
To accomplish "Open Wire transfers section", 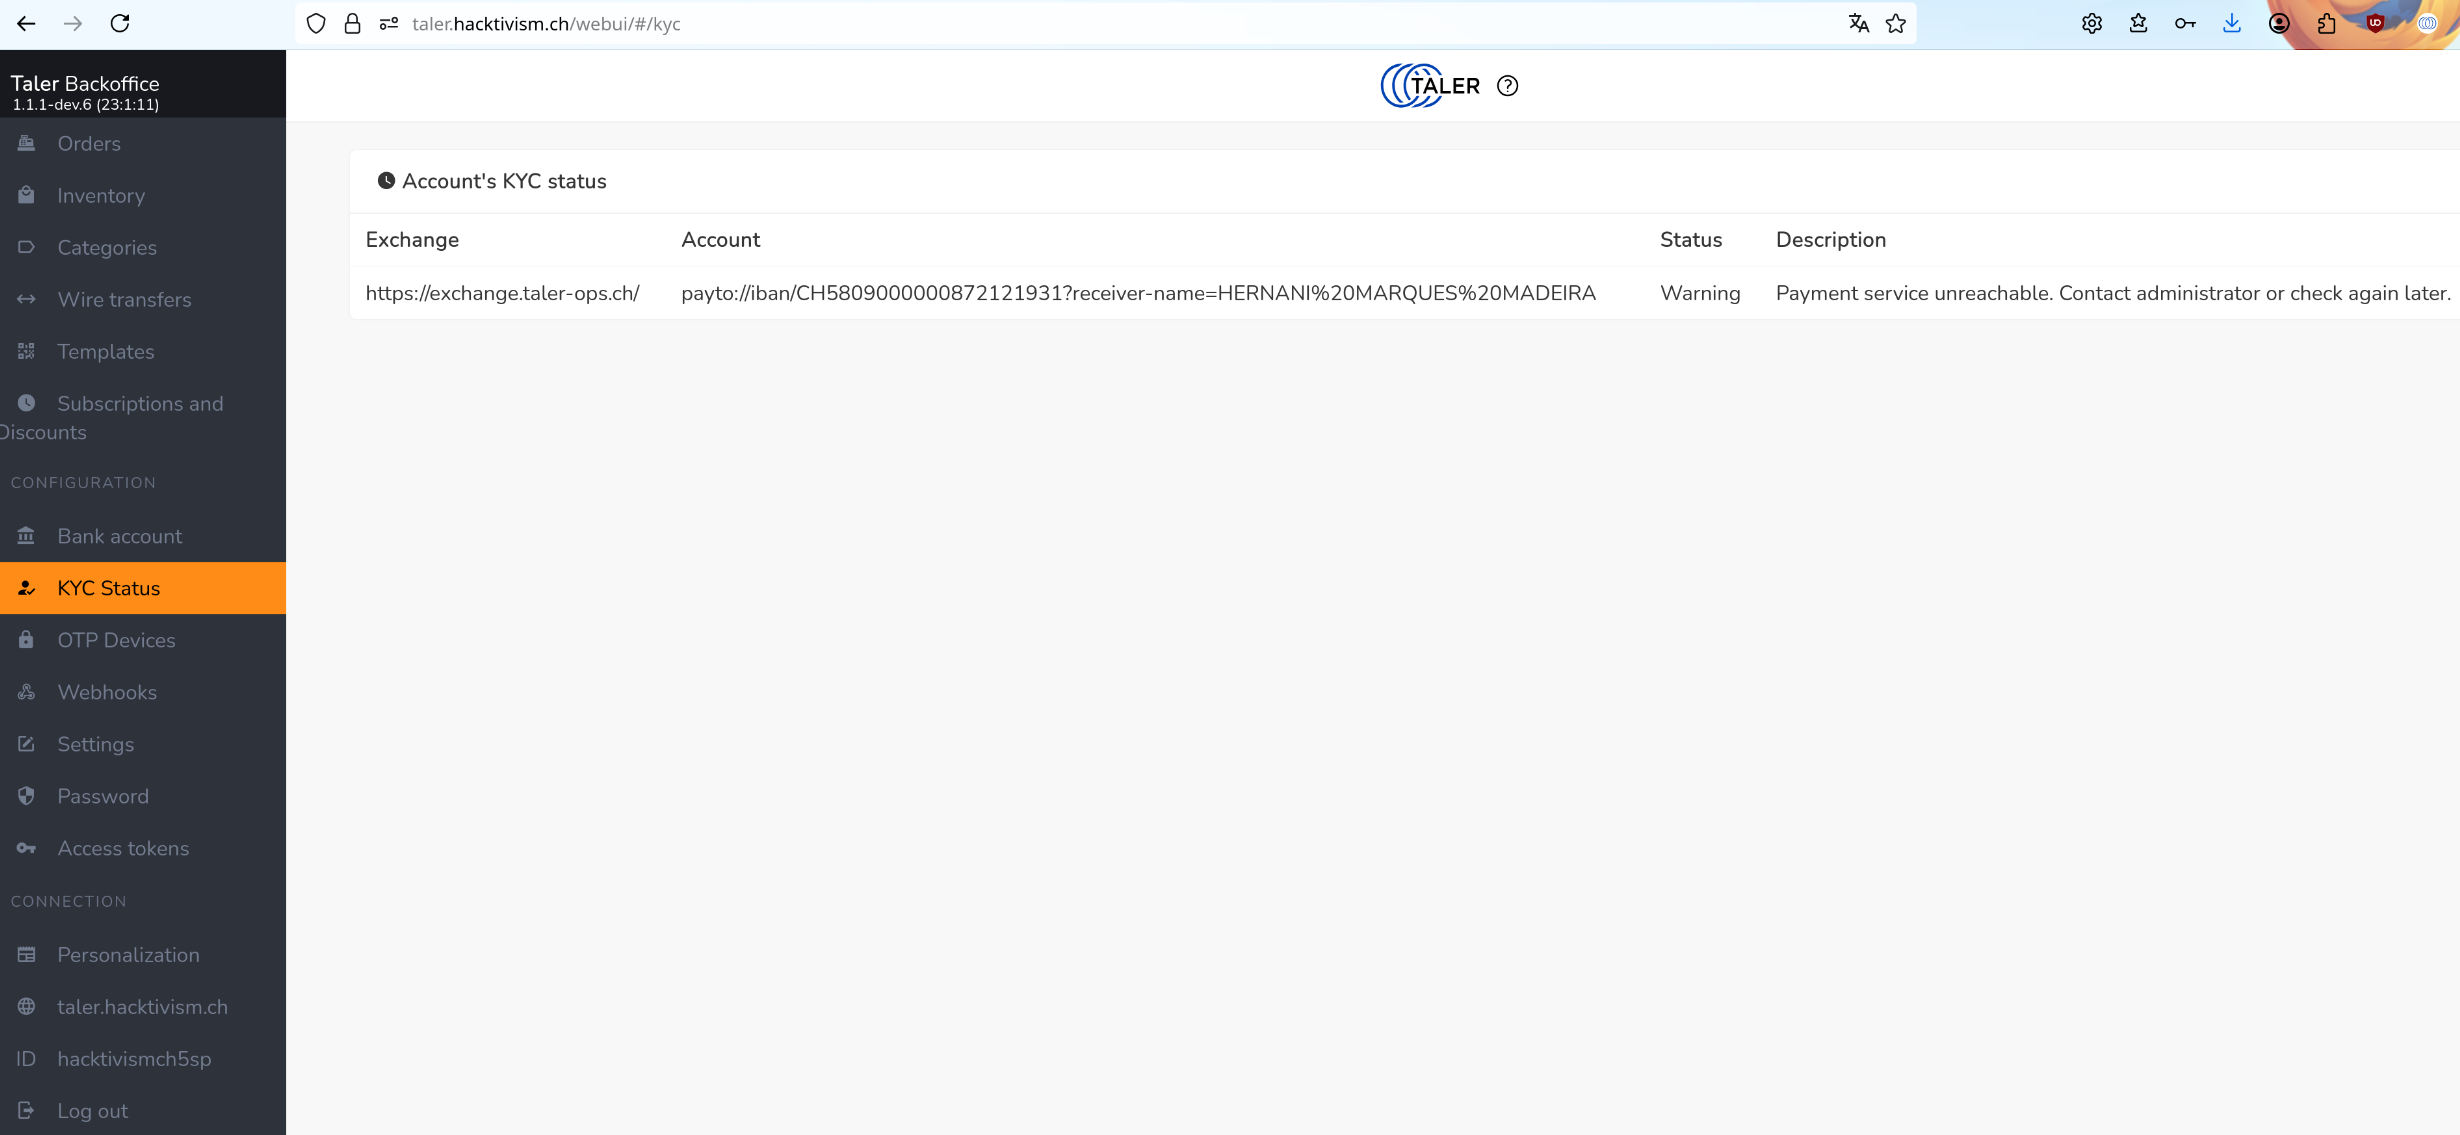I will pos(143,299).
